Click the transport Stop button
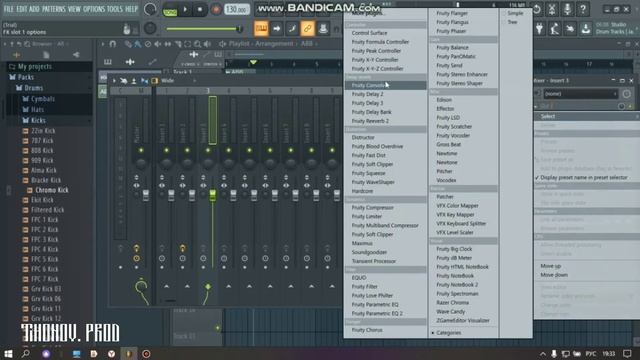Screen dimensions: 640x360 point(200,9)
